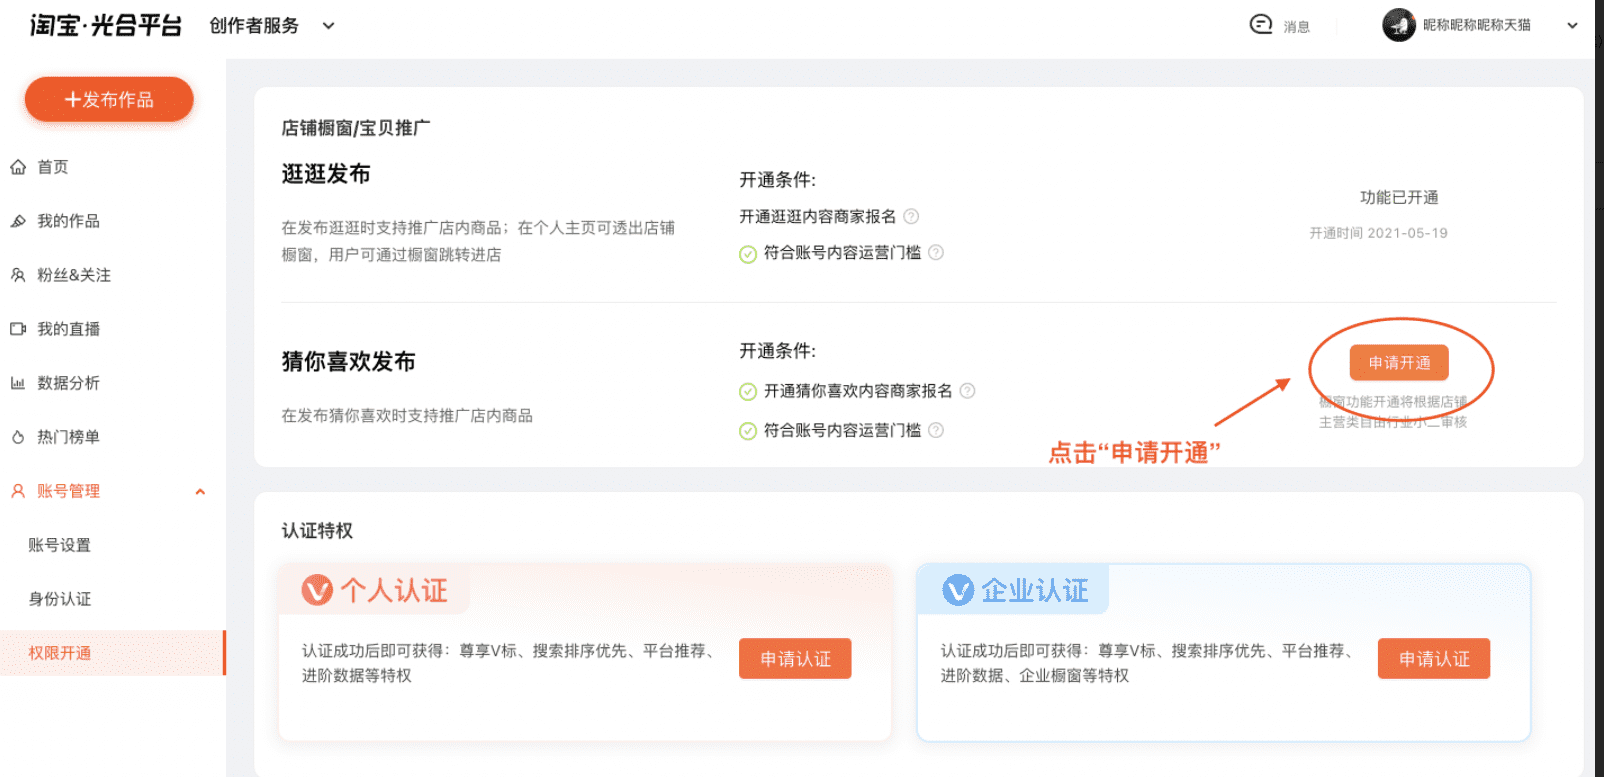1604x777 pixels.
Task: Open the 创作者服务 dropdown menu
Action: coord(272,26)
